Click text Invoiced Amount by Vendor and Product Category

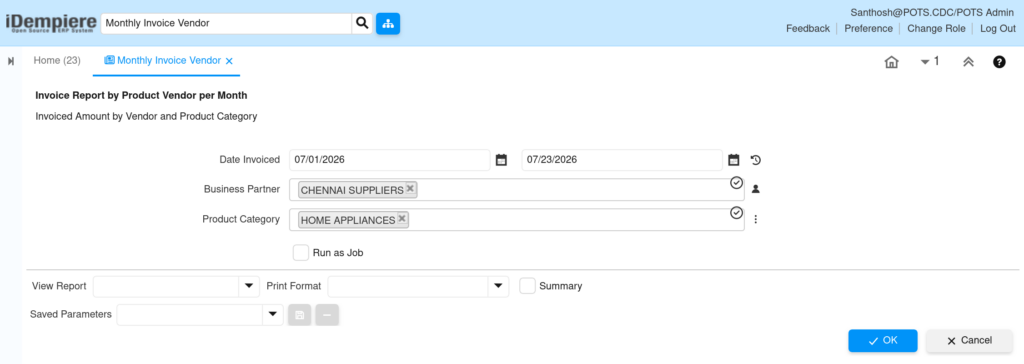146,117
